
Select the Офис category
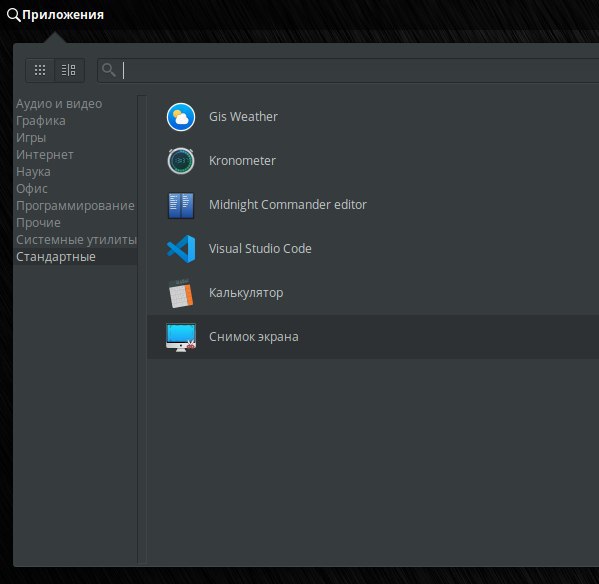point(32,189)
